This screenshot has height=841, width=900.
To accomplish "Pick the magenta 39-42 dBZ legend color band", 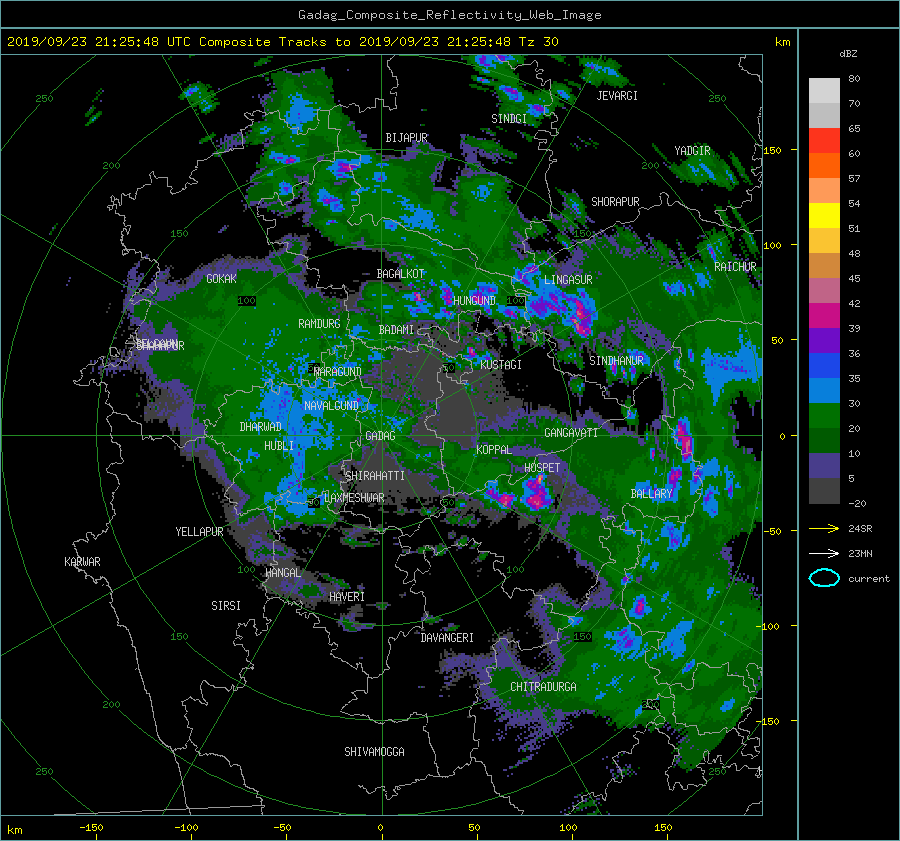I will (824, 315).
